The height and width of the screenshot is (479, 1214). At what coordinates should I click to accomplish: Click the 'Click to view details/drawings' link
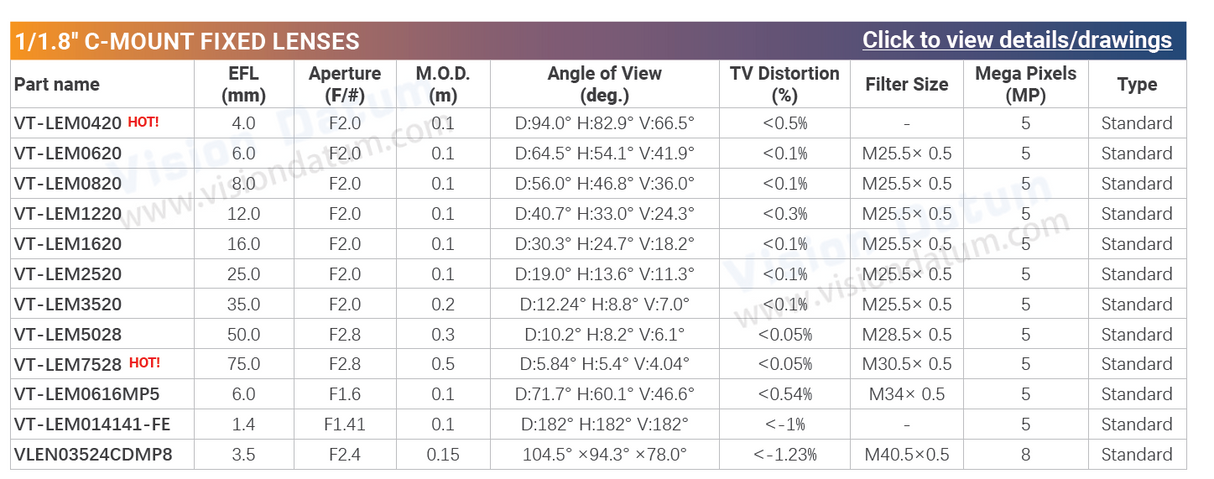point(1016,40)
